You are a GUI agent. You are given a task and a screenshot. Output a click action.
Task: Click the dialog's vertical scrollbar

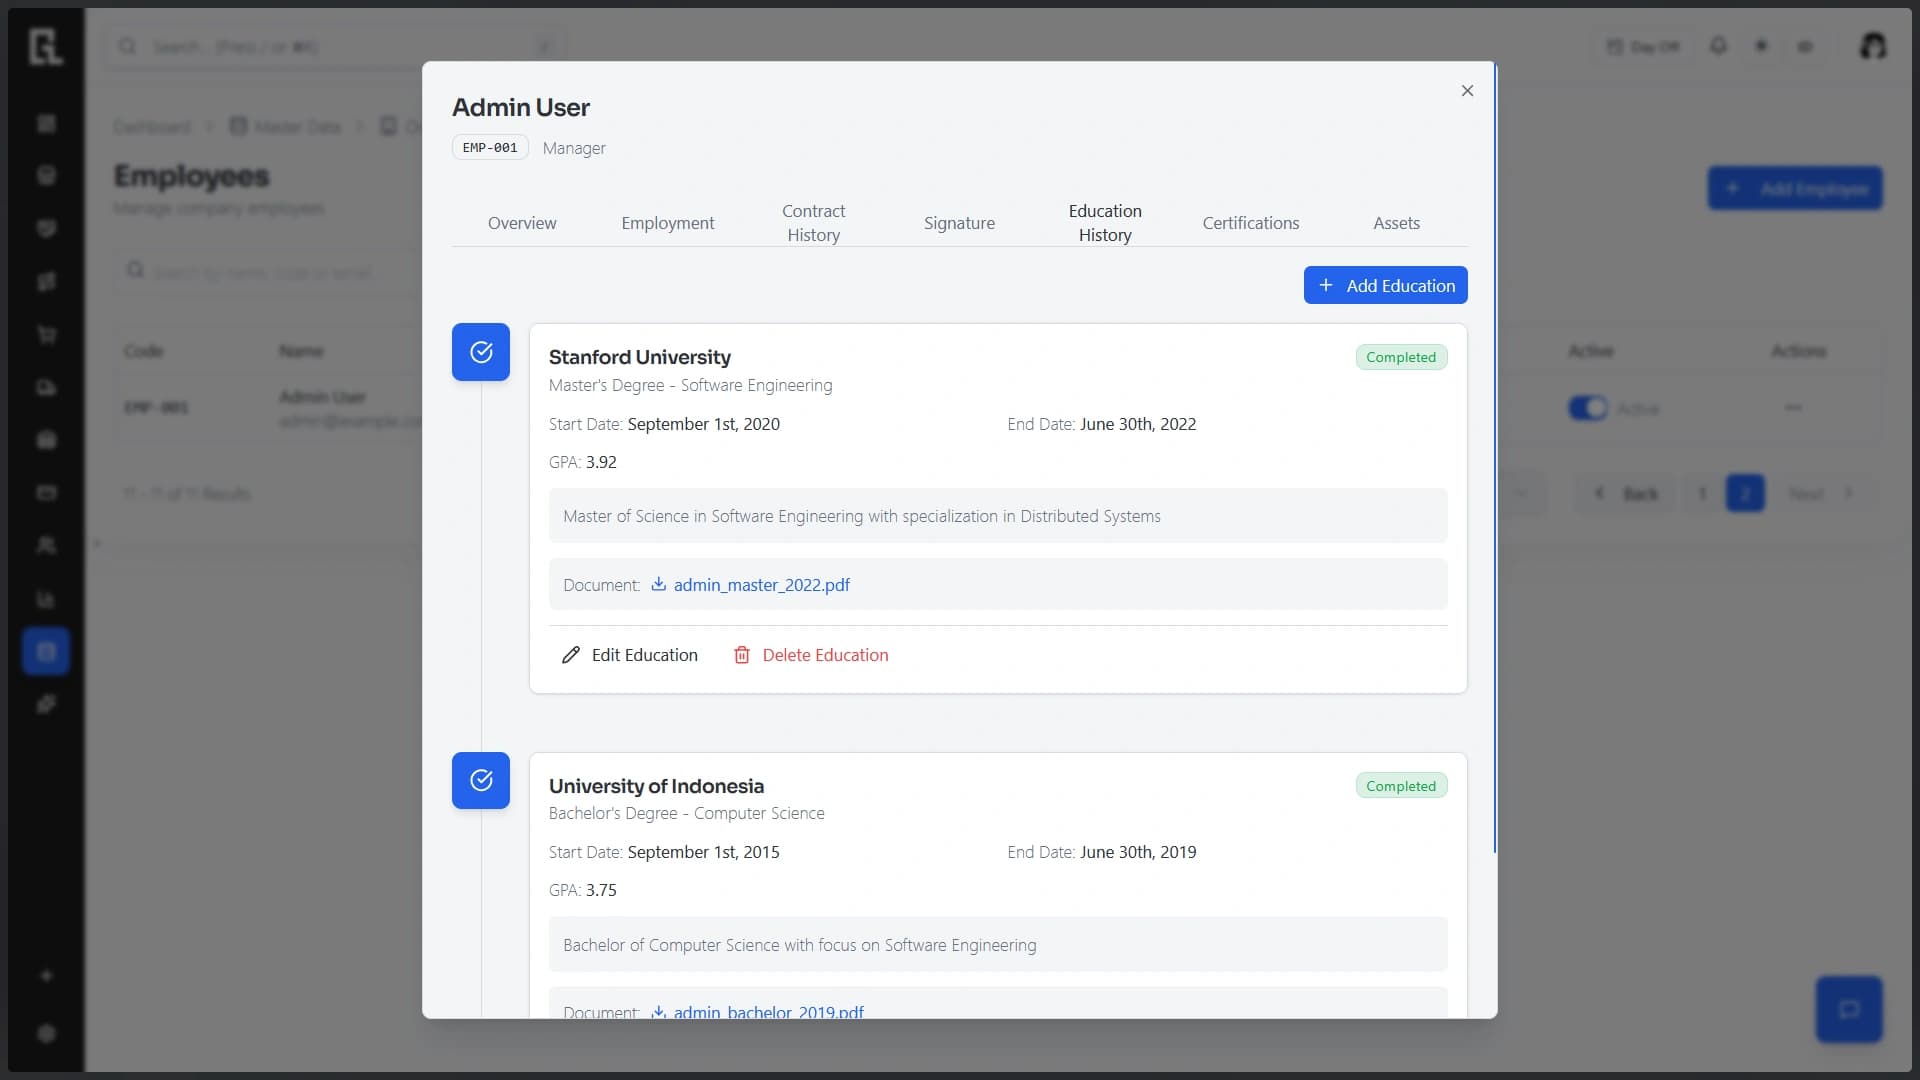[1495, 457]
